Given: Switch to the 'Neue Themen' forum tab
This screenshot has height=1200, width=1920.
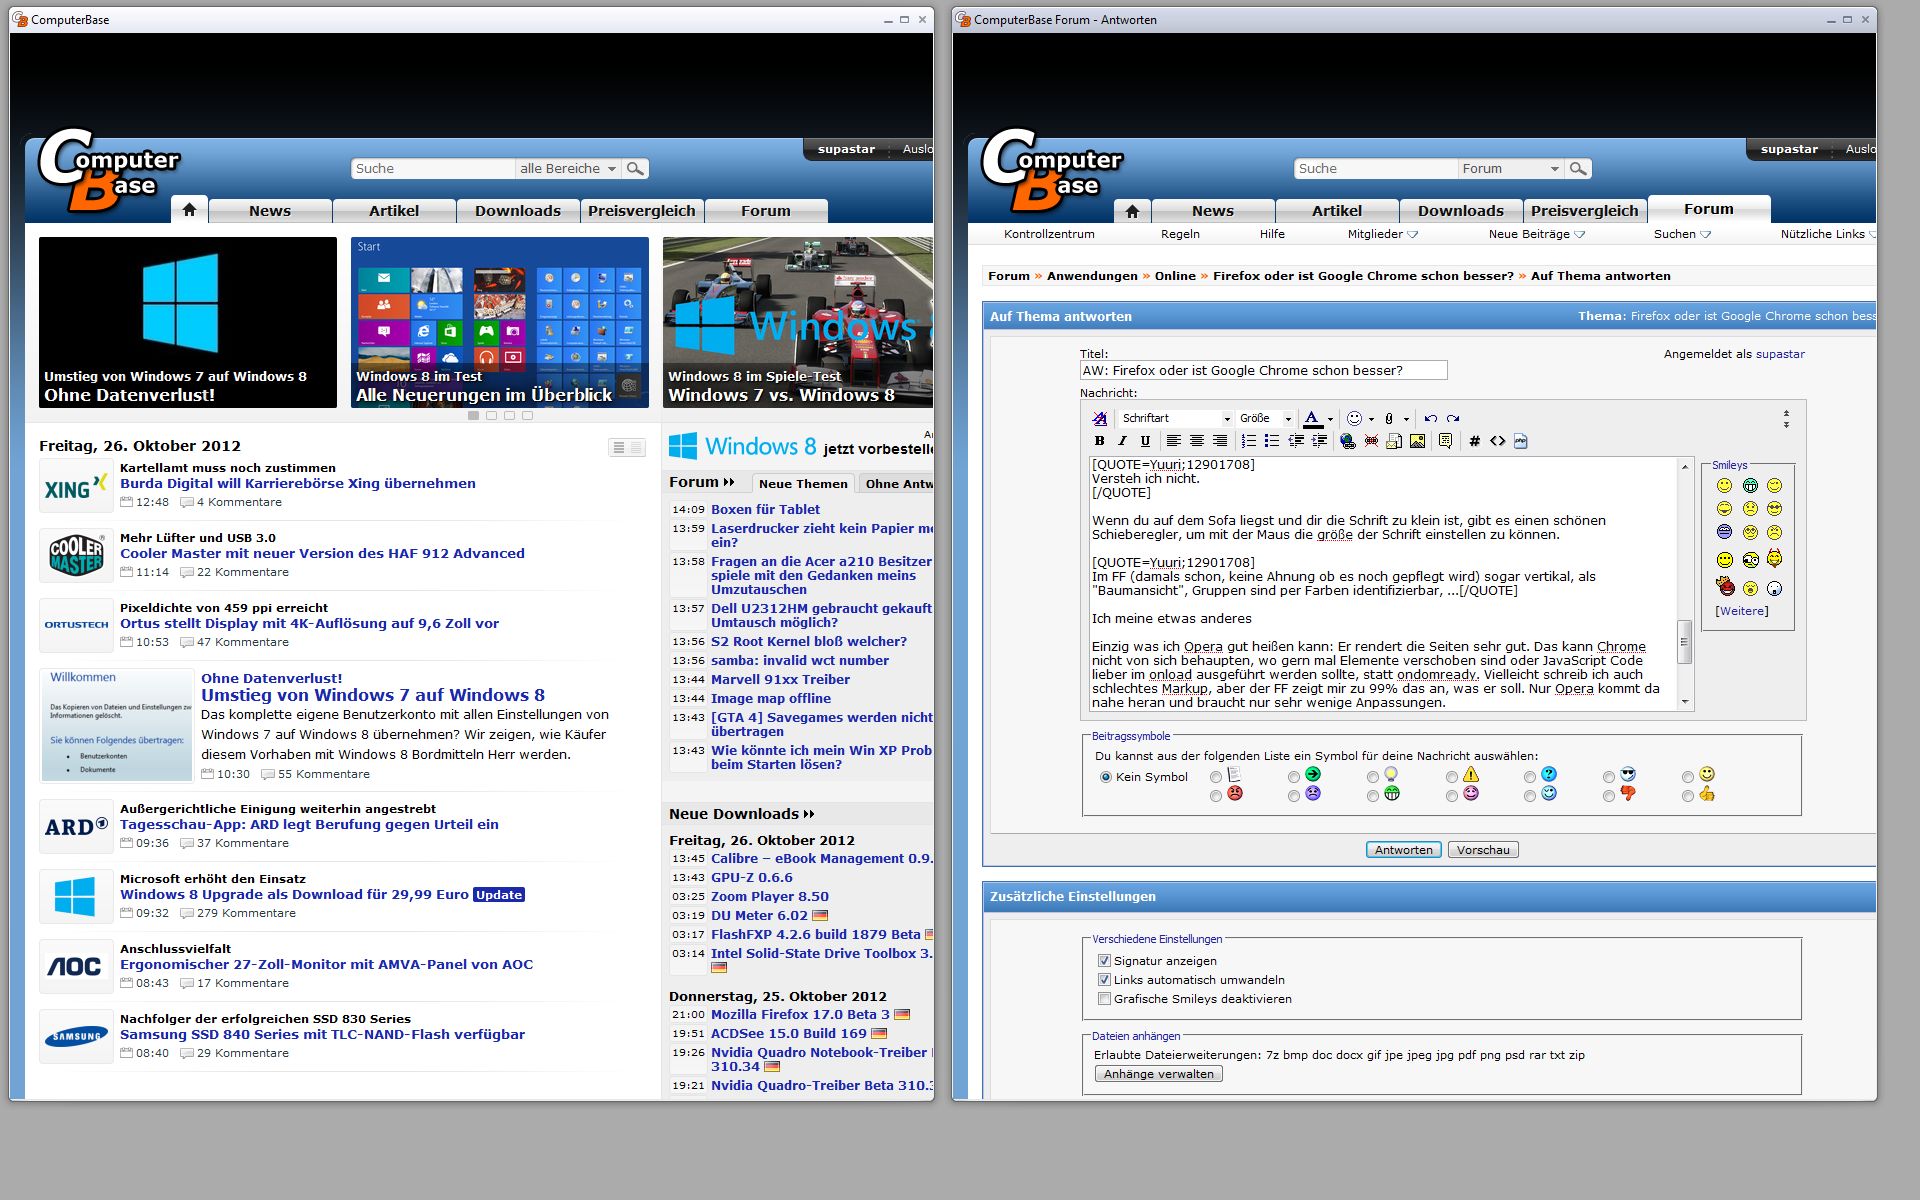Looking at the screenshot, I should [x=803, y=484].
